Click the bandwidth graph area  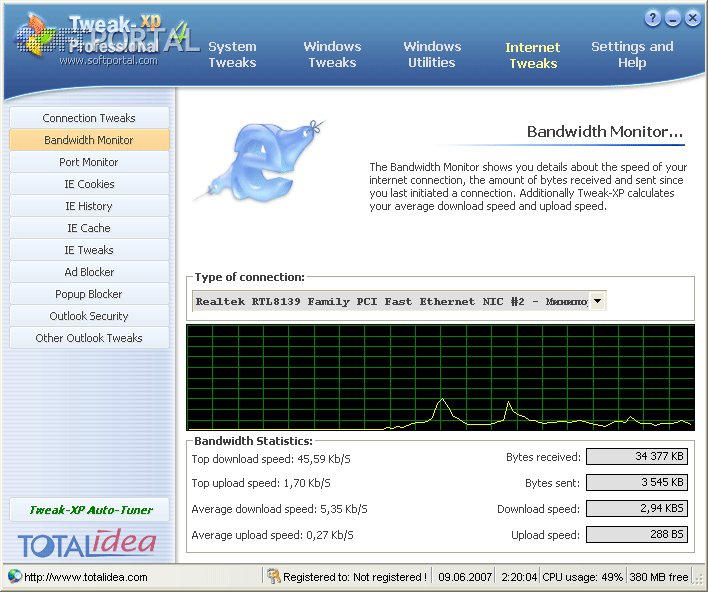pos(440,377)
